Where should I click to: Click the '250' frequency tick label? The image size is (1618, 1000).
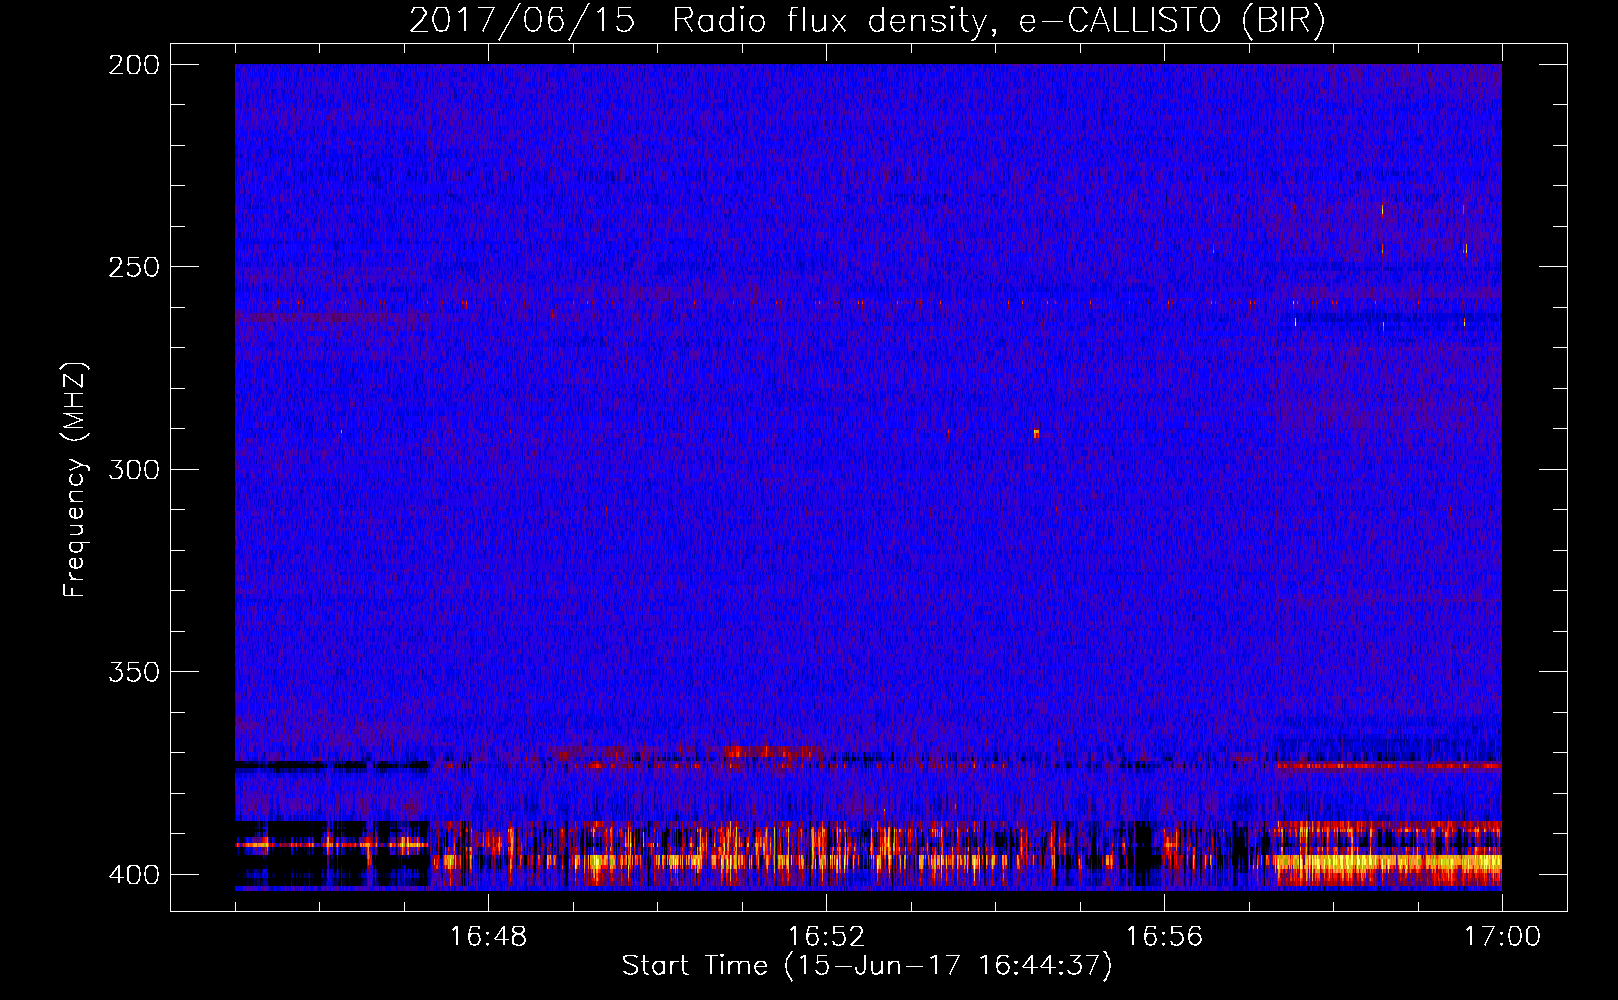click(133, 267)
